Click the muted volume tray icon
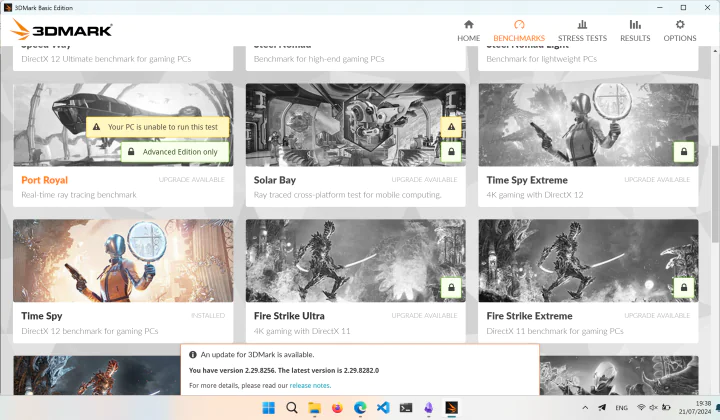This screenshot has height=420, width=720. 653,408
